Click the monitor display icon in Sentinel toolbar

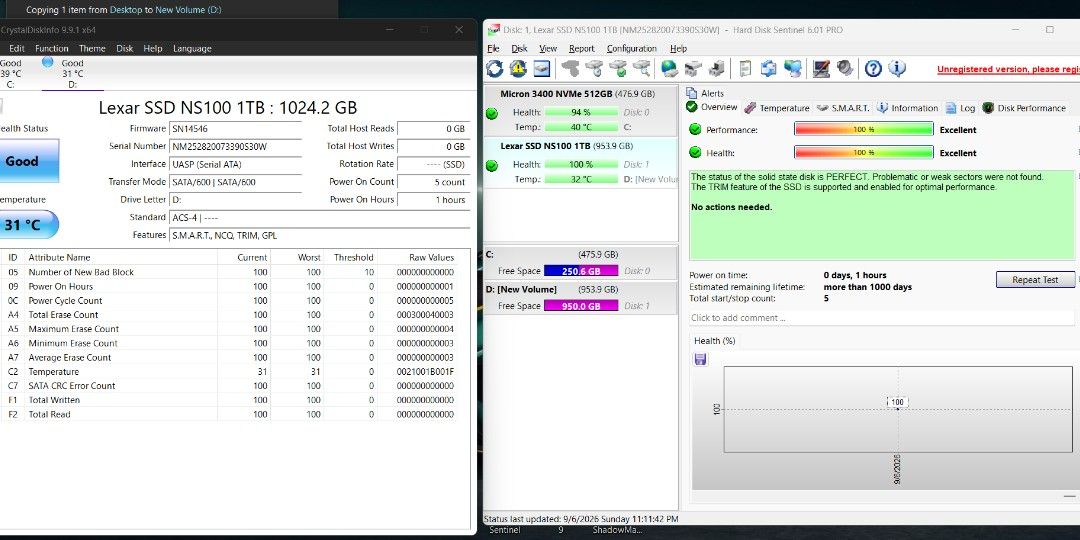click(x=821, y=68)
